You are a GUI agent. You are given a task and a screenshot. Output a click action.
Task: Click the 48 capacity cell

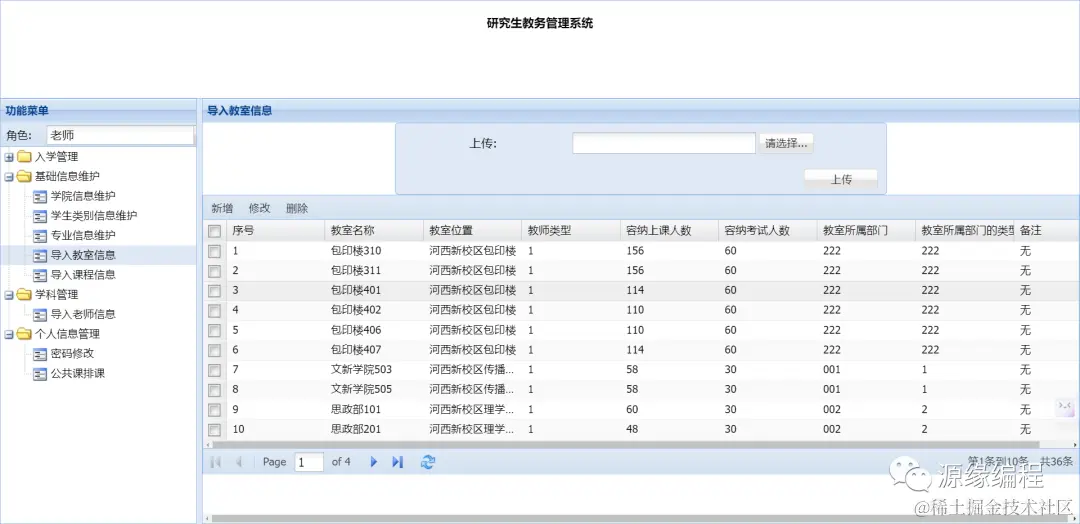669,430
